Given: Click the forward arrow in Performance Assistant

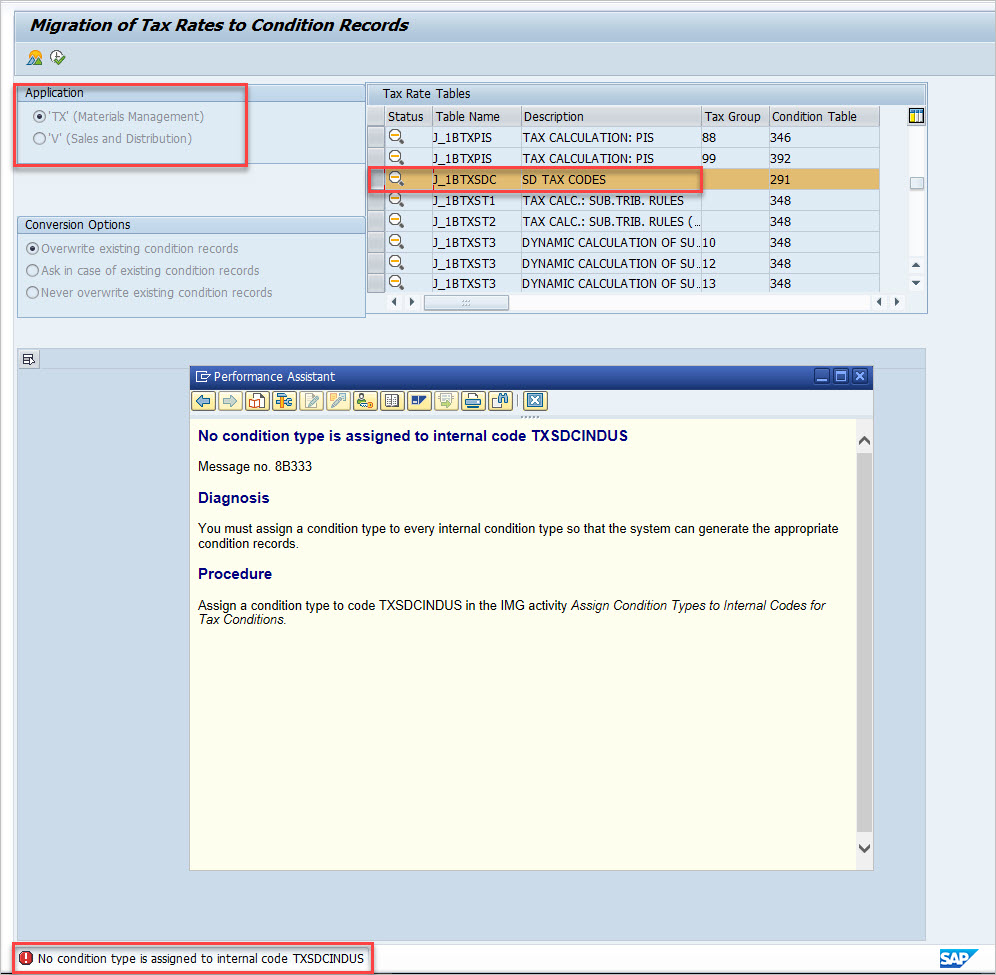Looking at the screenshot, I should 230,401.
